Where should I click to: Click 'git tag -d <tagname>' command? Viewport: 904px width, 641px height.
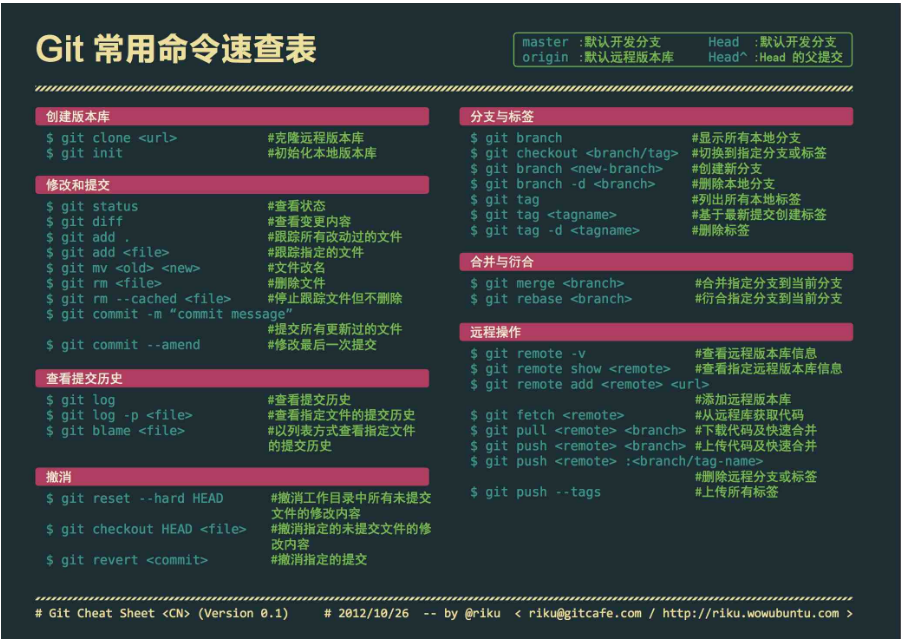click(555, 231)
